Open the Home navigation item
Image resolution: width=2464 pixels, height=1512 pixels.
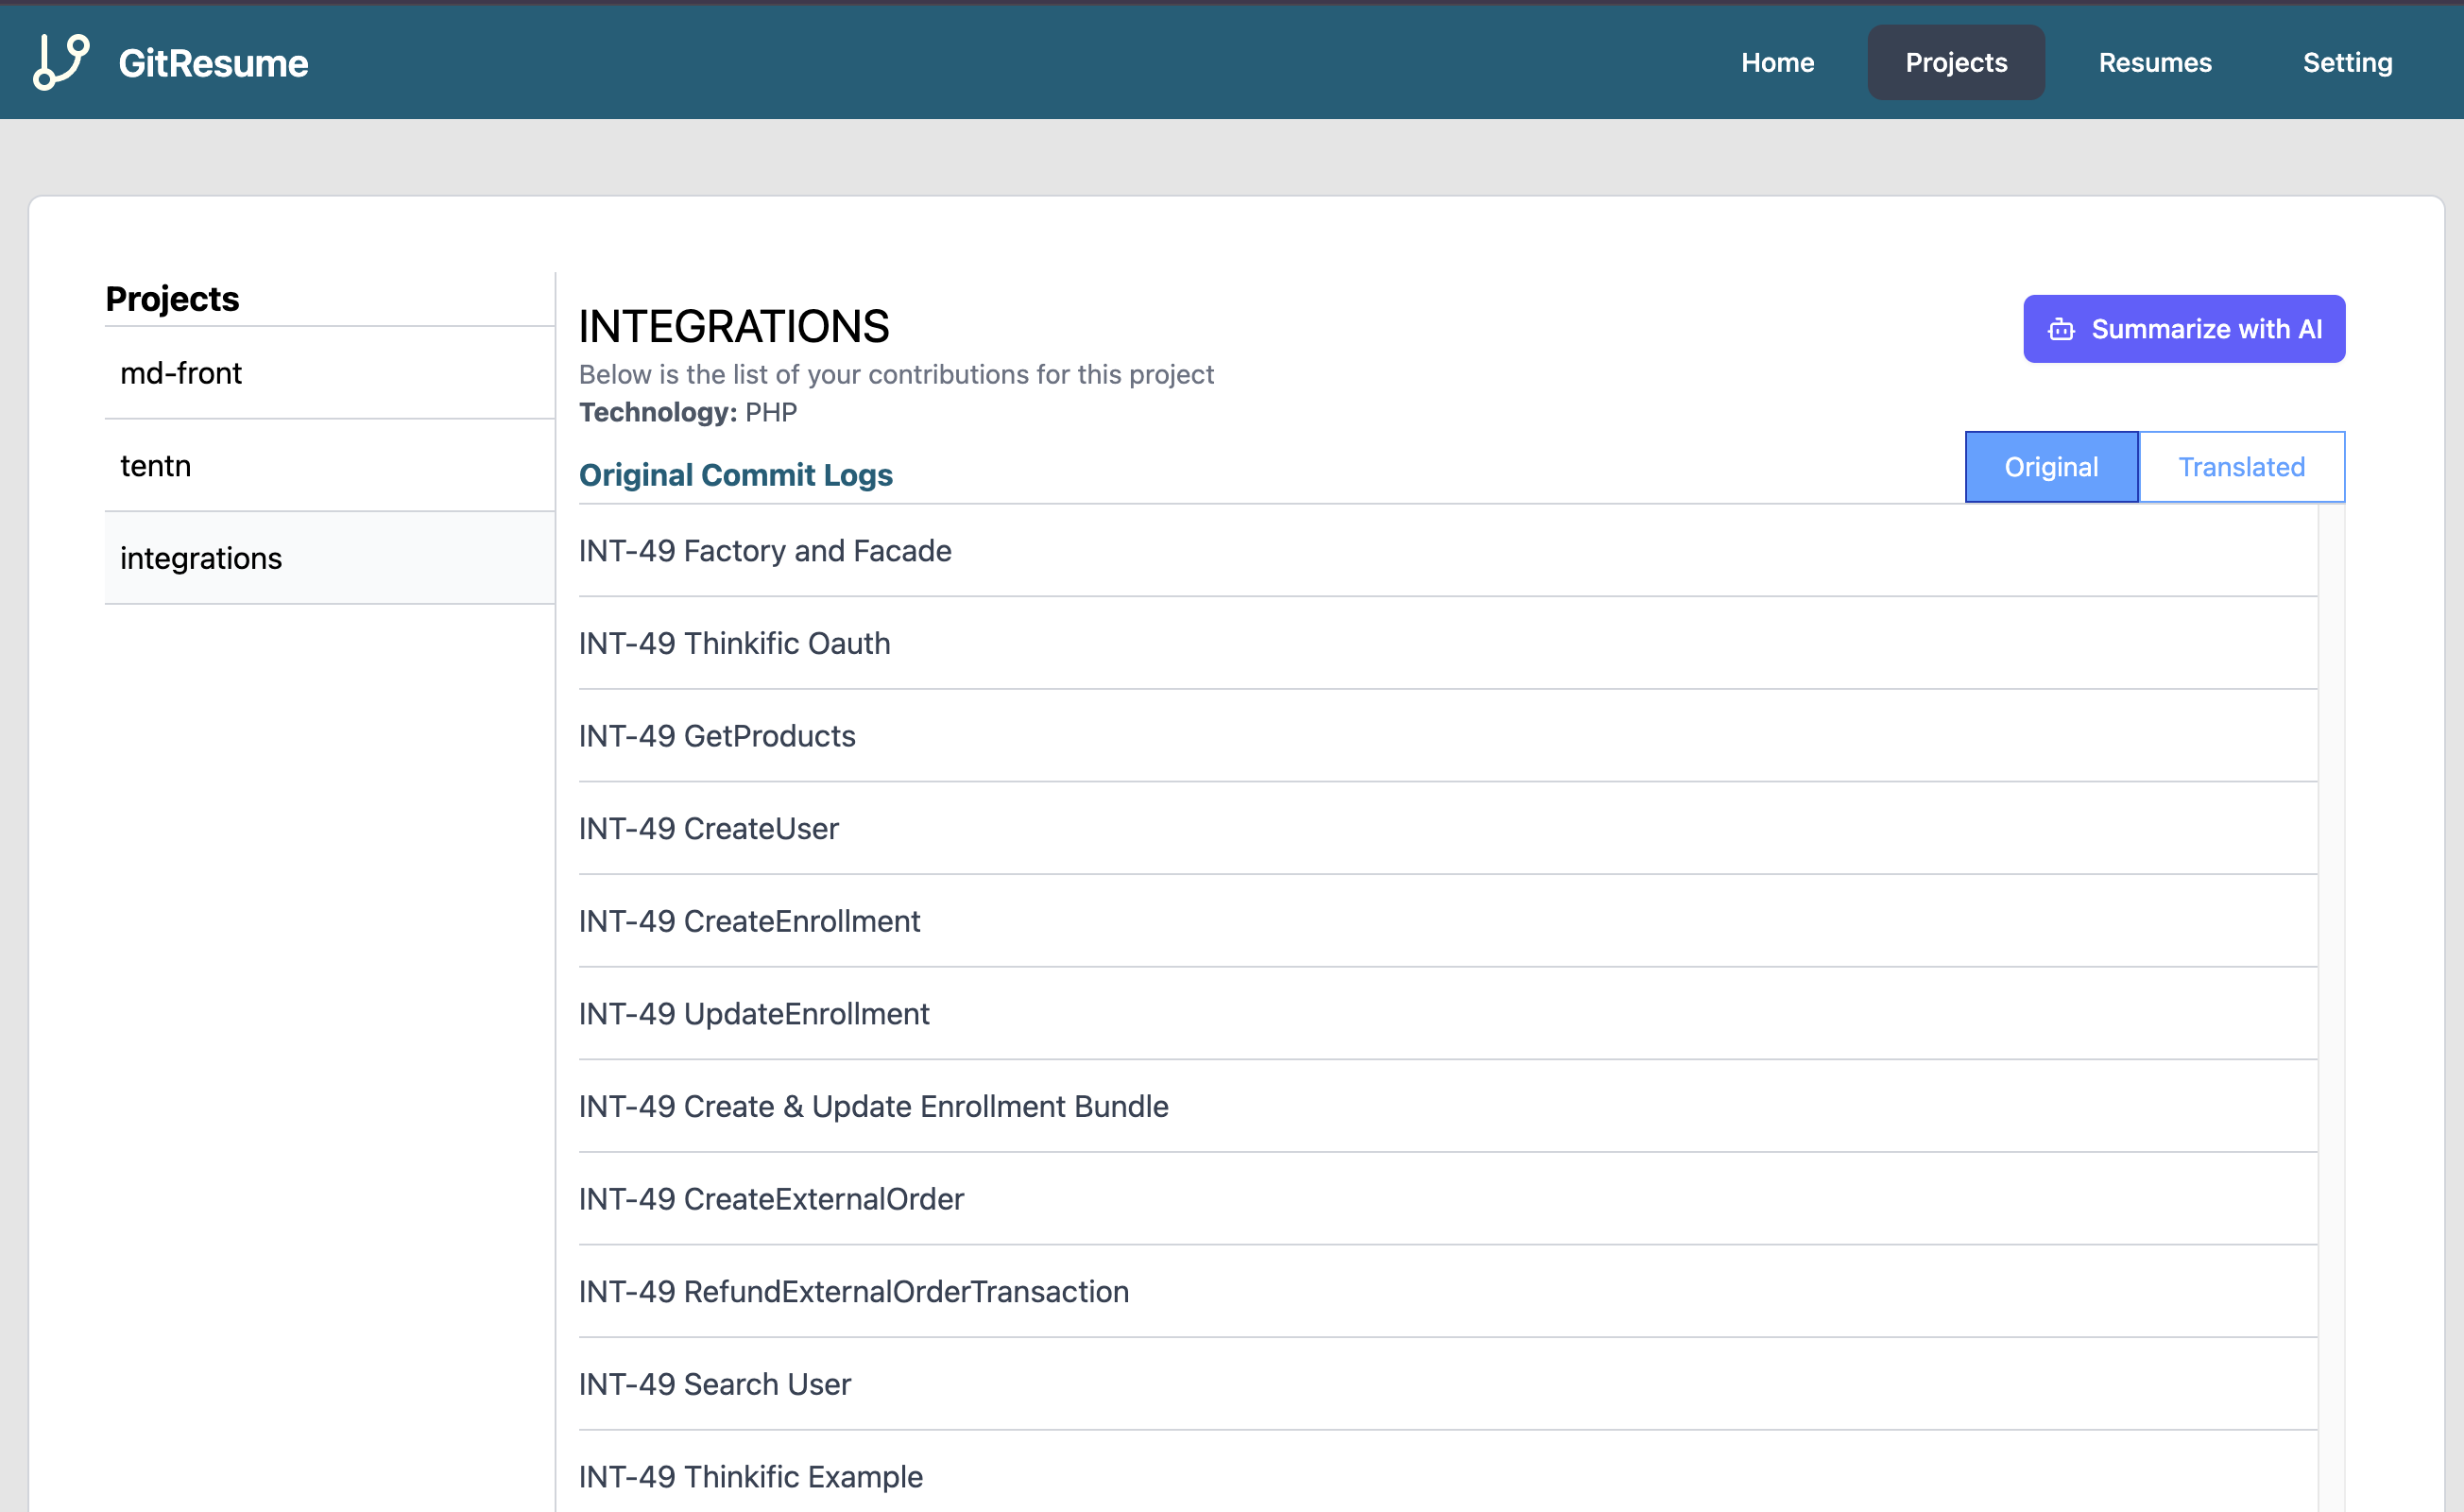(x=1777, y=62)
